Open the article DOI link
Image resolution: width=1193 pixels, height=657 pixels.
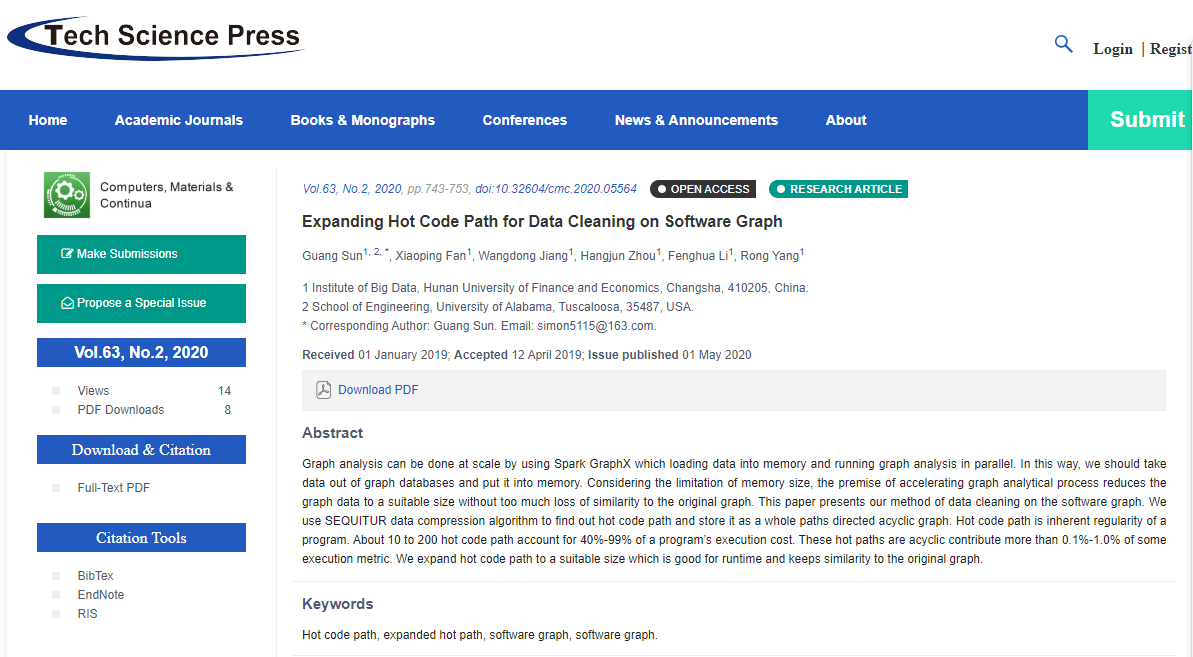tap(555, 189)
